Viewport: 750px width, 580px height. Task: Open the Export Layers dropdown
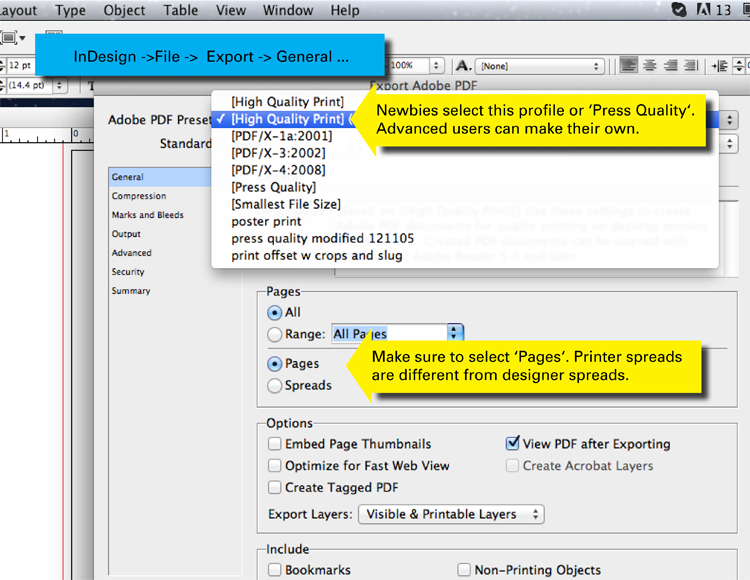click(x=451, y=514)
